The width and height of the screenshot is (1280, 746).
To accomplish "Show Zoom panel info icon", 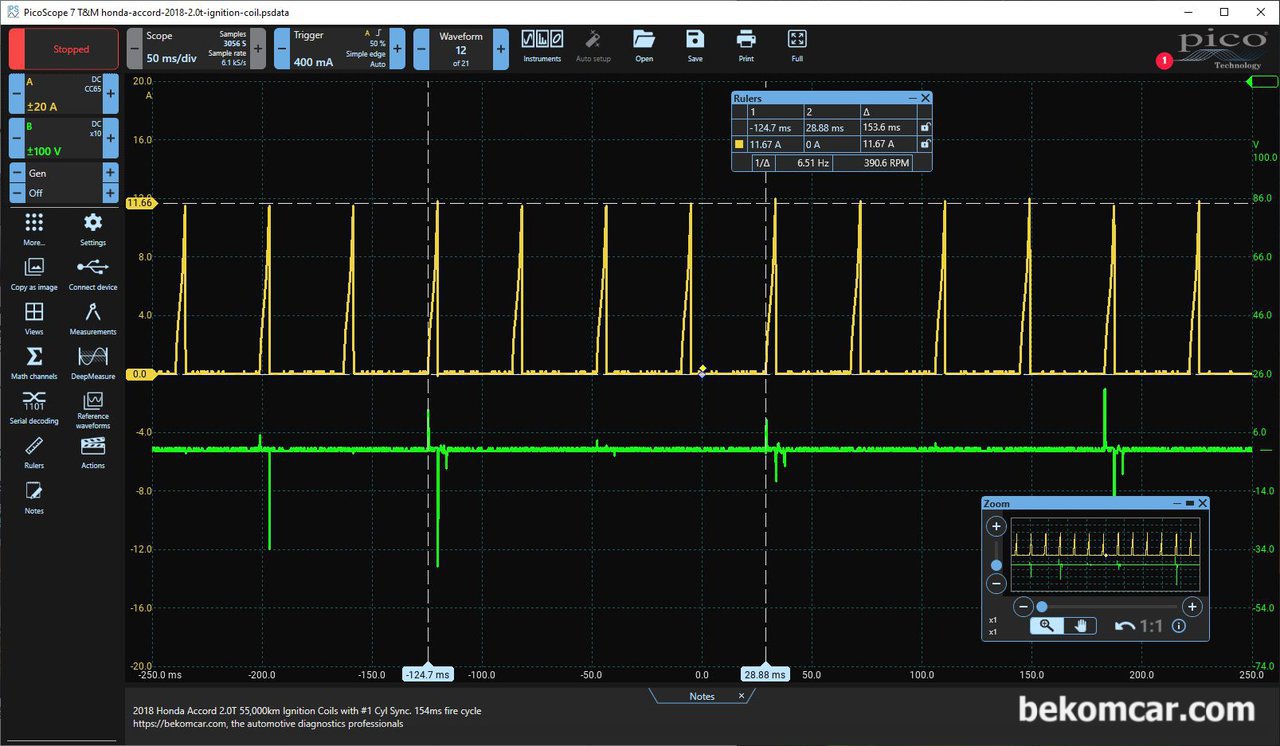I will point(1179,626).
